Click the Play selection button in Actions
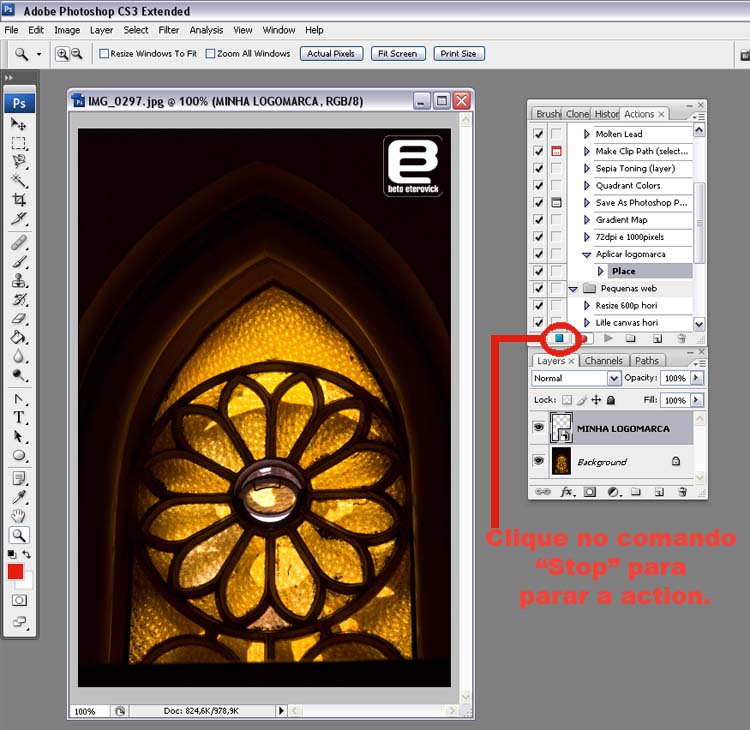750x730 pixels. pyautogui.click(x=607, y=339)
